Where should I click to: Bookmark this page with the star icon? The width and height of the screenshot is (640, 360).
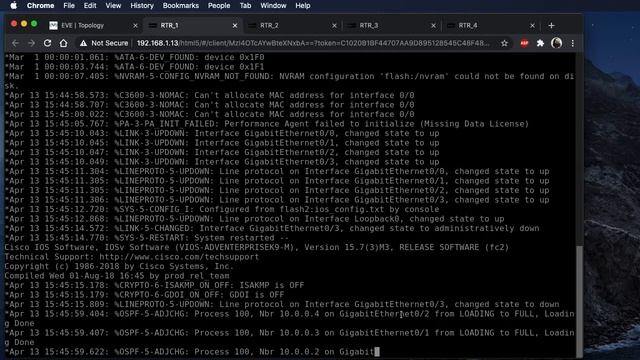pos(504,43)
